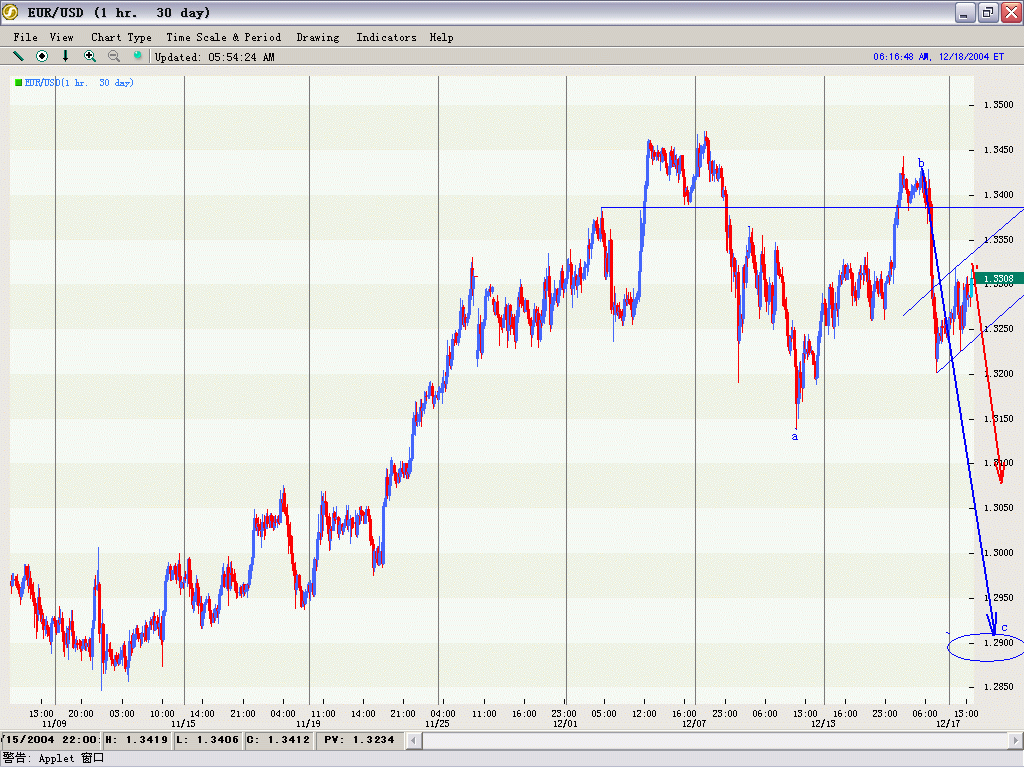Zoom in with the magnifier plus icon
Viewport: 1024px width, 768px height.
89,56
